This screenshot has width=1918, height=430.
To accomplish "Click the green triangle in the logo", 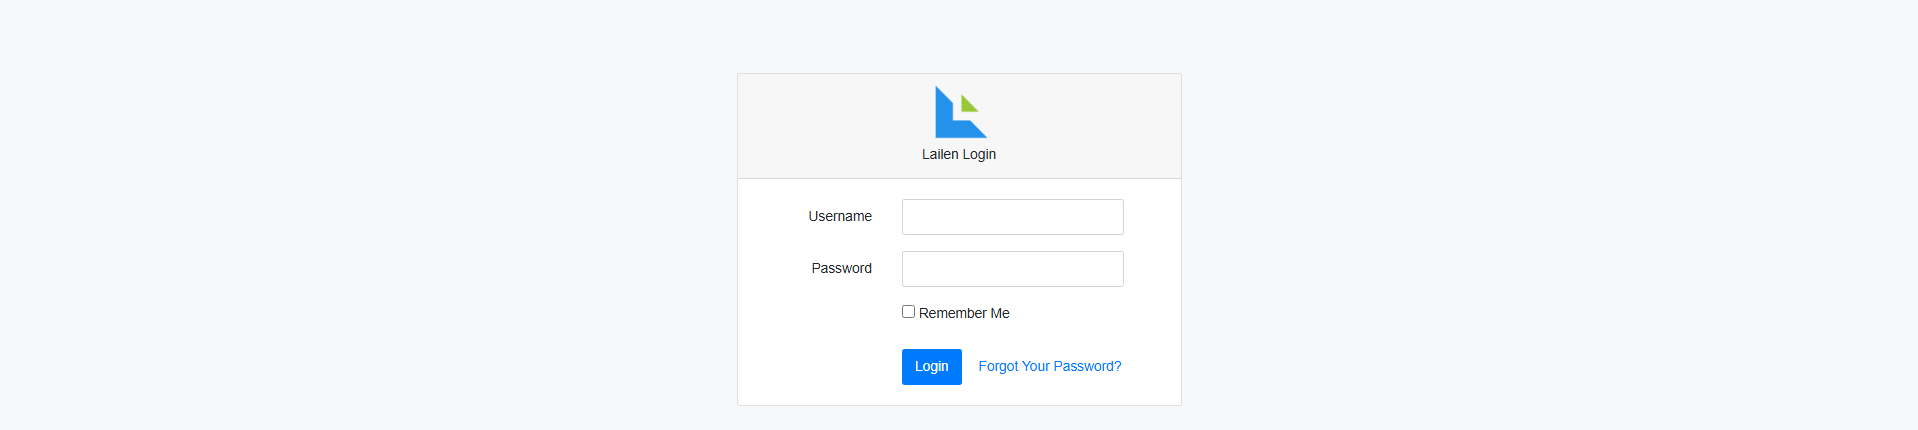I will pyautogui.click(x=967, y=105).
